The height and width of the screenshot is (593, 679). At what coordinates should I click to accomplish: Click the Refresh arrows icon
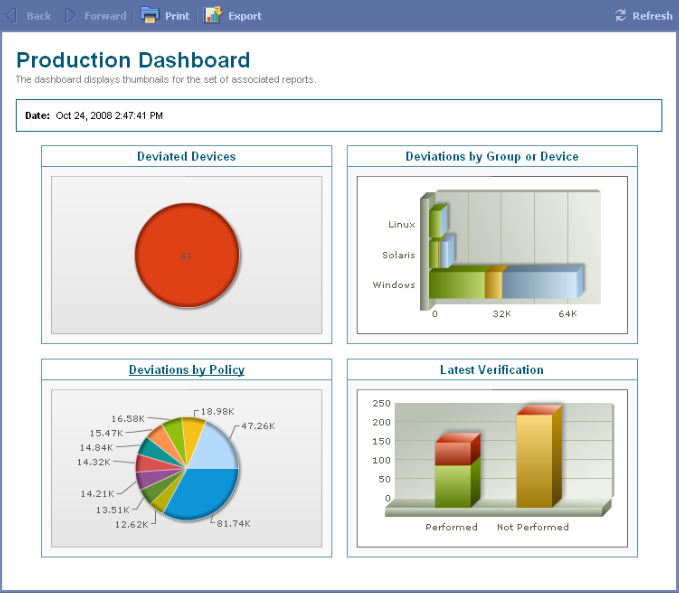621,15
